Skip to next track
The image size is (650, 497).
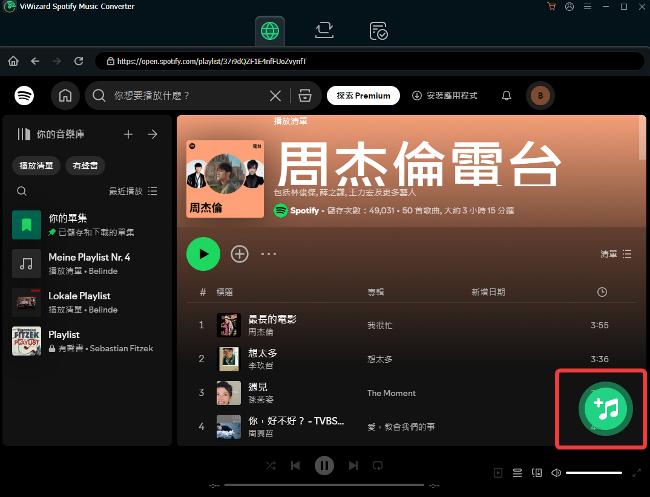353,465
